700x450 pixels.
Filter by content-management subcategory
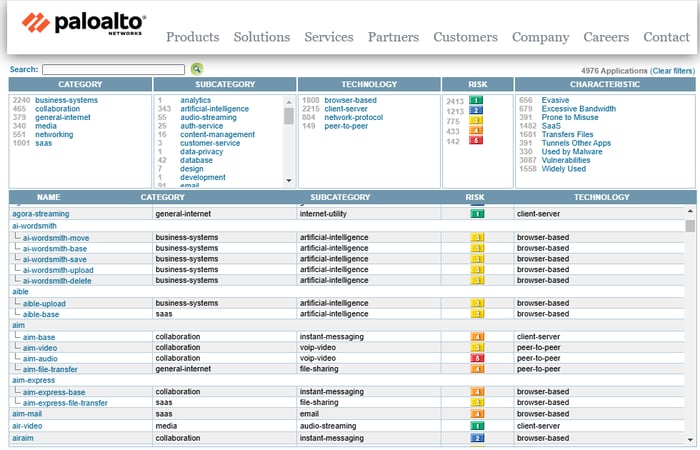tap(217, 134)
